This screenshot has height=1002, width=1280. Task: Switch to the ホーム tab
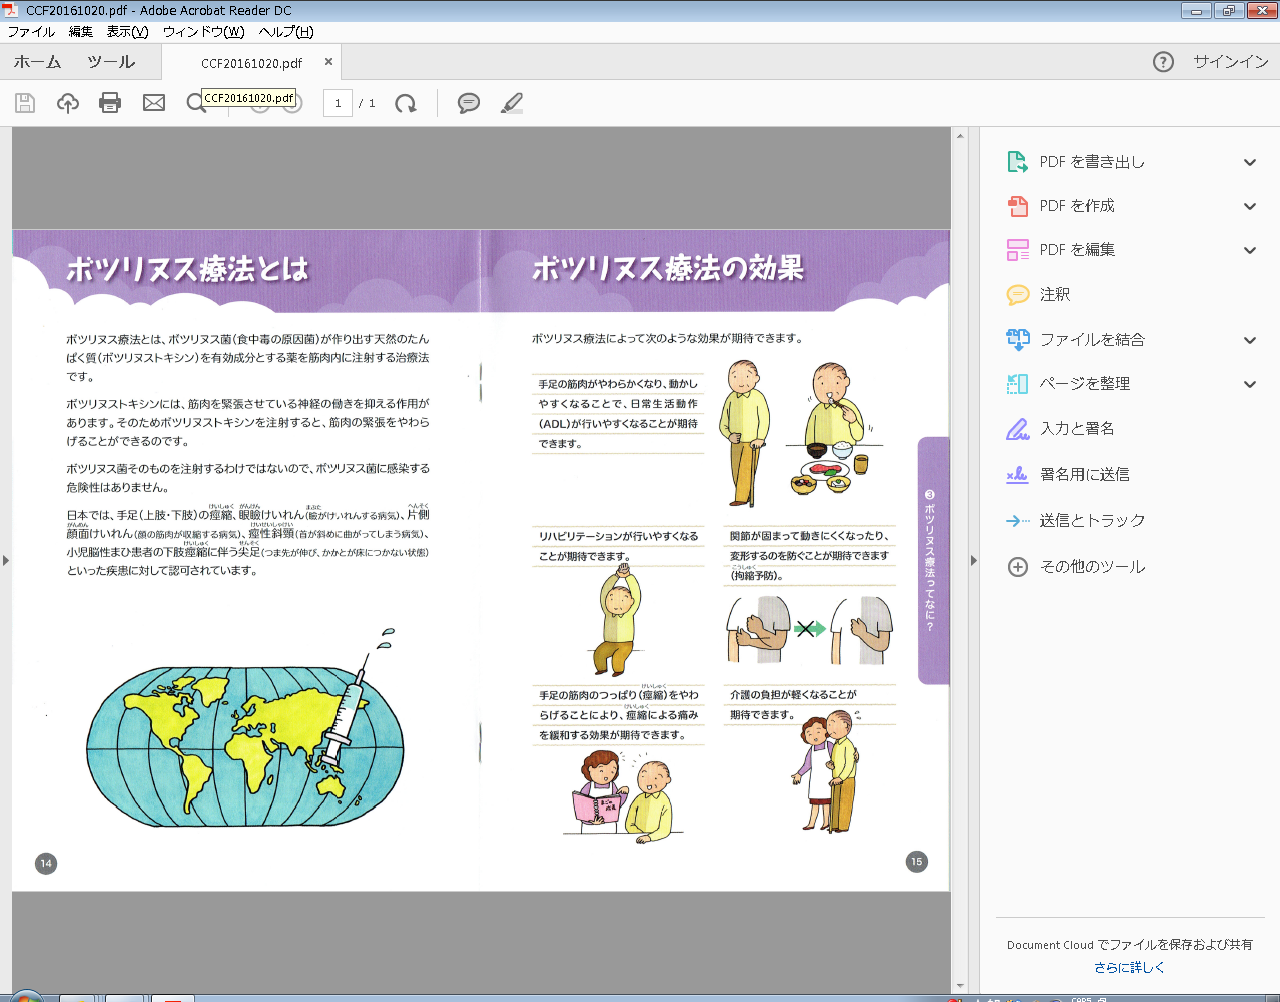tap(38, 62)
